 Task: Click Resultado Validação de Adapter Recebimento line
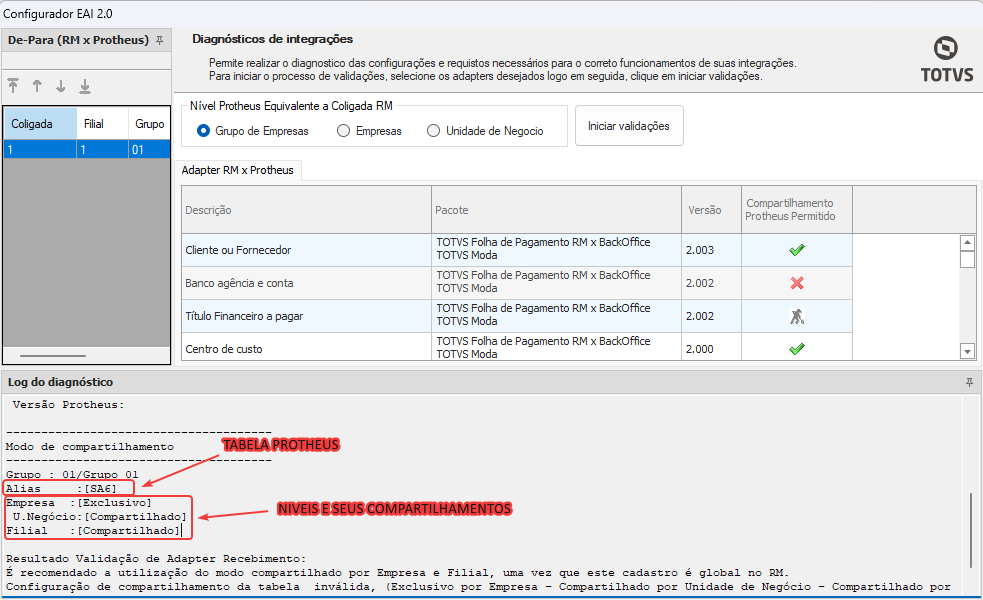point(156,559)
